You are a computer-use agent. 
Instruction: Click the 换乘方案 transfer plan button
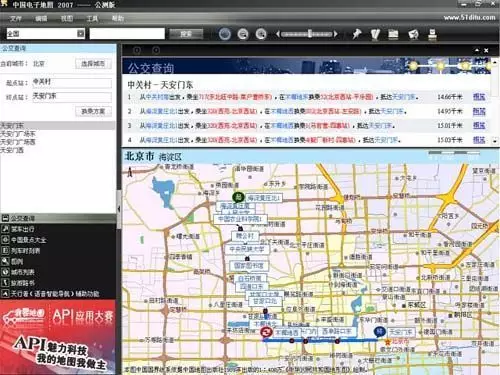(x=93, y=111)
